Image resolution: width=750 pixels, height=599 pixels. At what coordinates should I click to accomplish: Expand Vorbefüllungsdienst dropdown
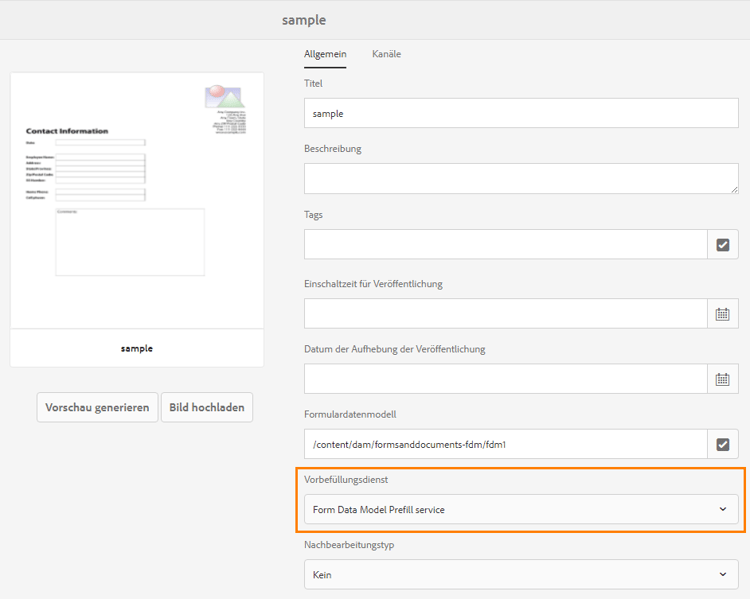(521, 510)
